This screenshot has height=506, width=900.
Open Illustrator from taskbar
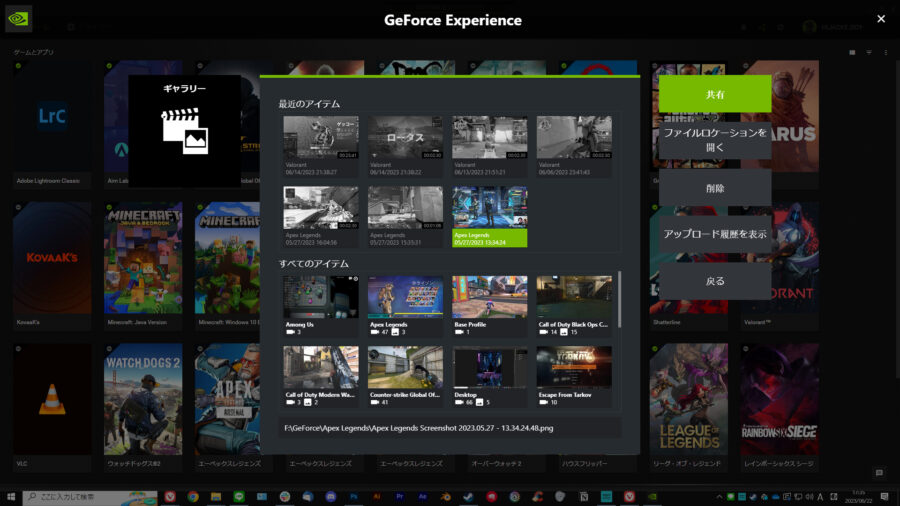point(377,497)
